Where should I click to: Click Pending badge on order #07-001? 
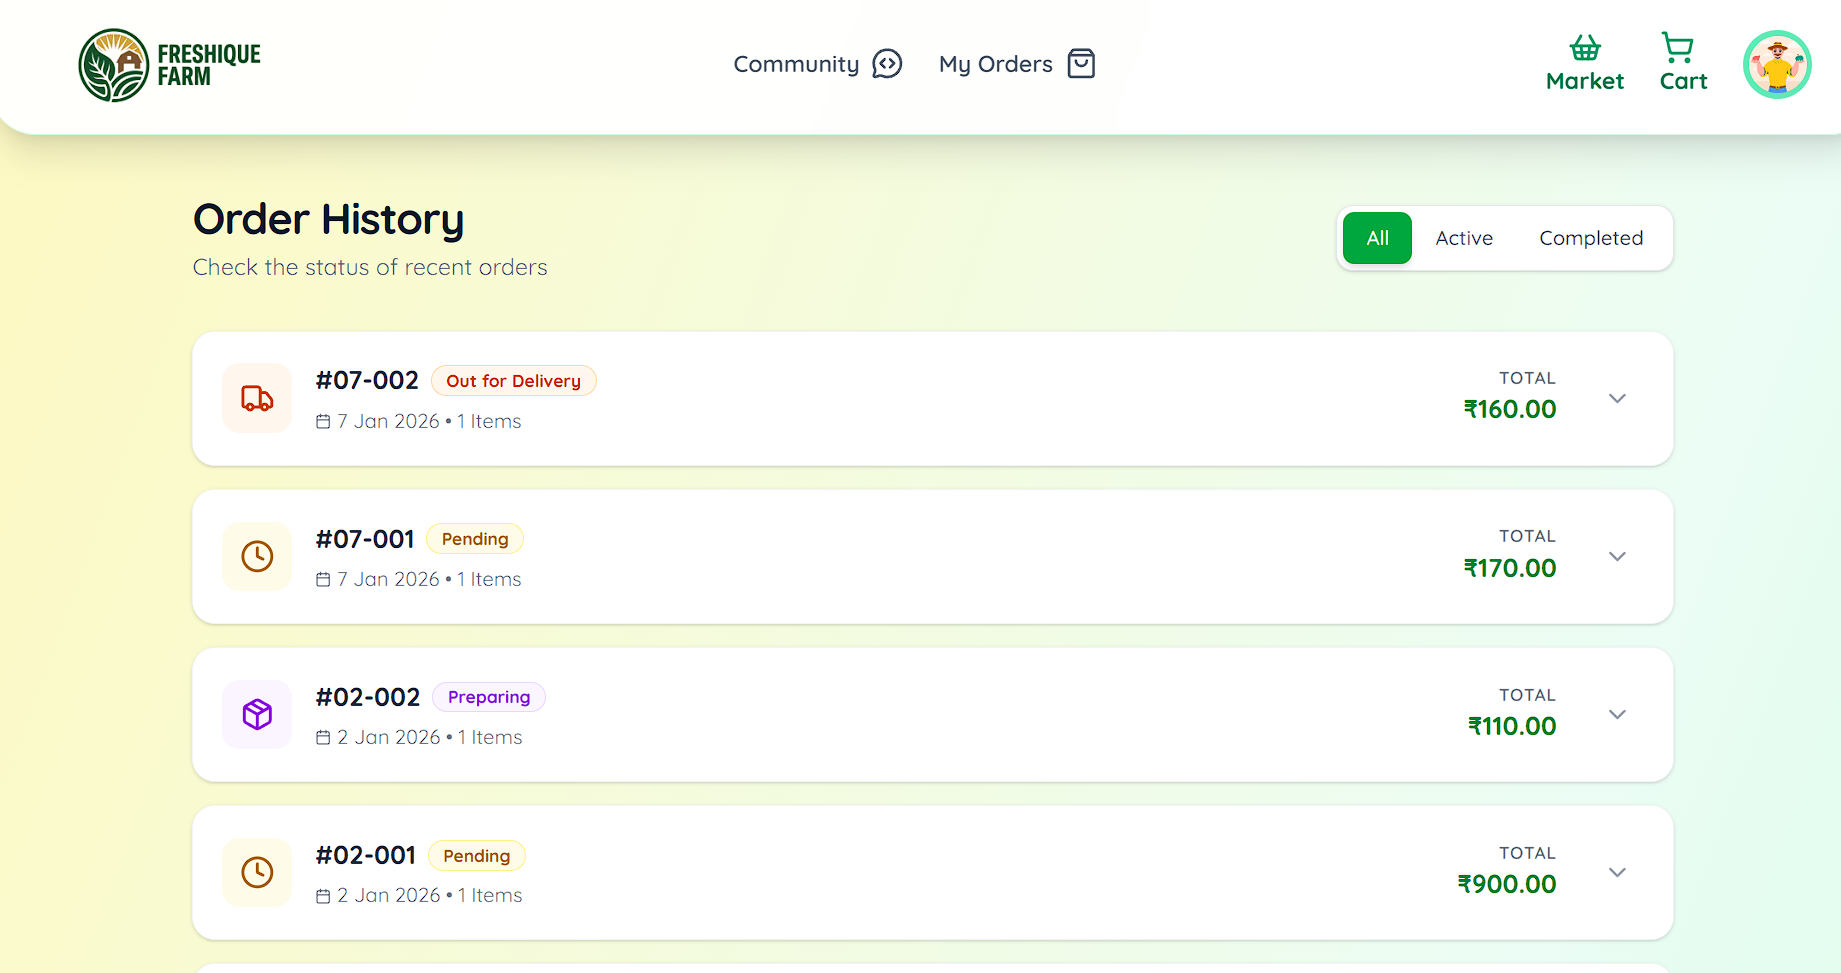(475, 539)
